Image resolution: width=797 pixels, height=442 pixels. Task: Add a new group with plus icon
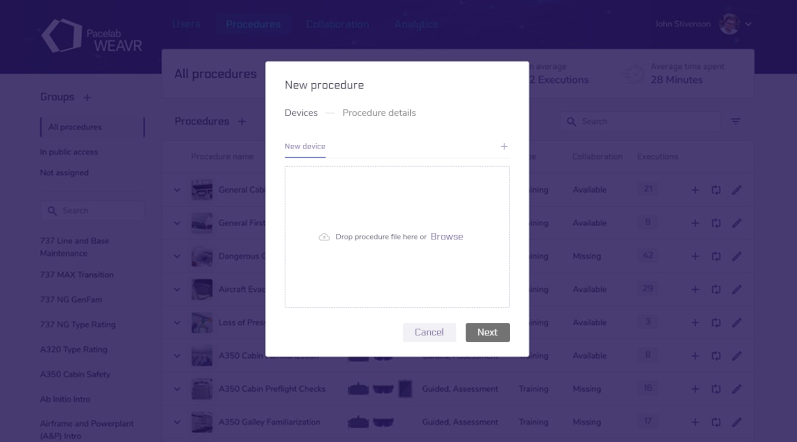87,97
